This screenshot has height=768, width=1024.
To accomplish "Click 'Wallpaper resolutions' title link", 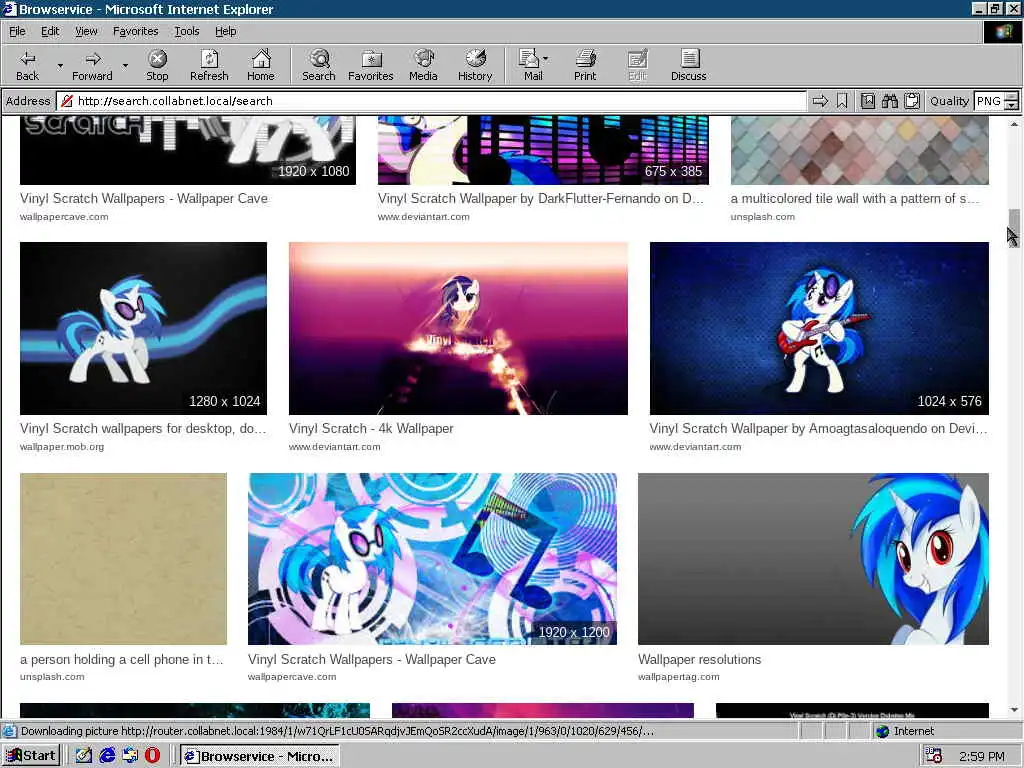I will click(x=699, y=660).
